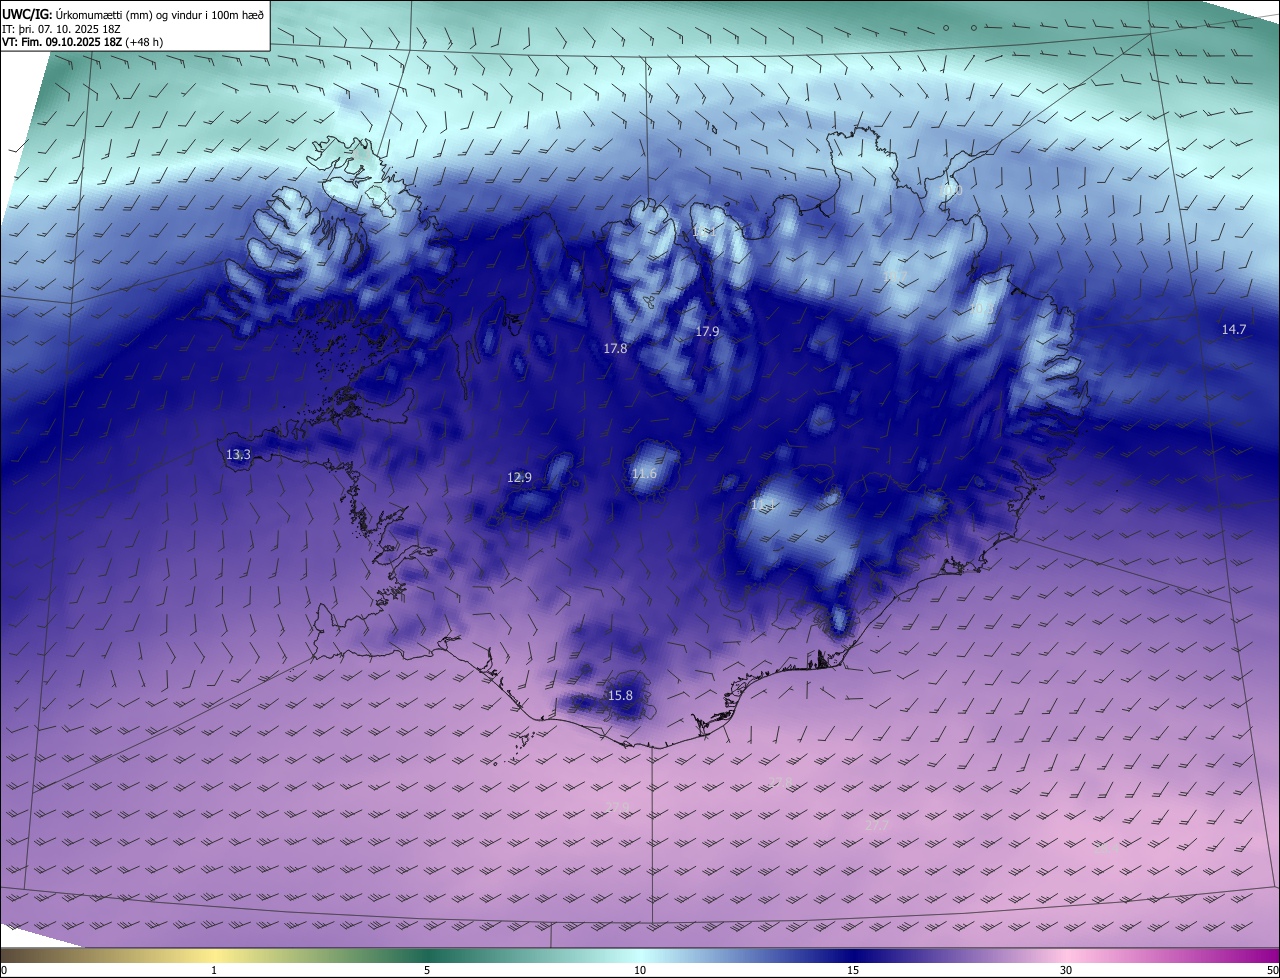Click the 30 tick on the color scale
The width and height of the screenshot is (1280, 978).
[1066, 970]
